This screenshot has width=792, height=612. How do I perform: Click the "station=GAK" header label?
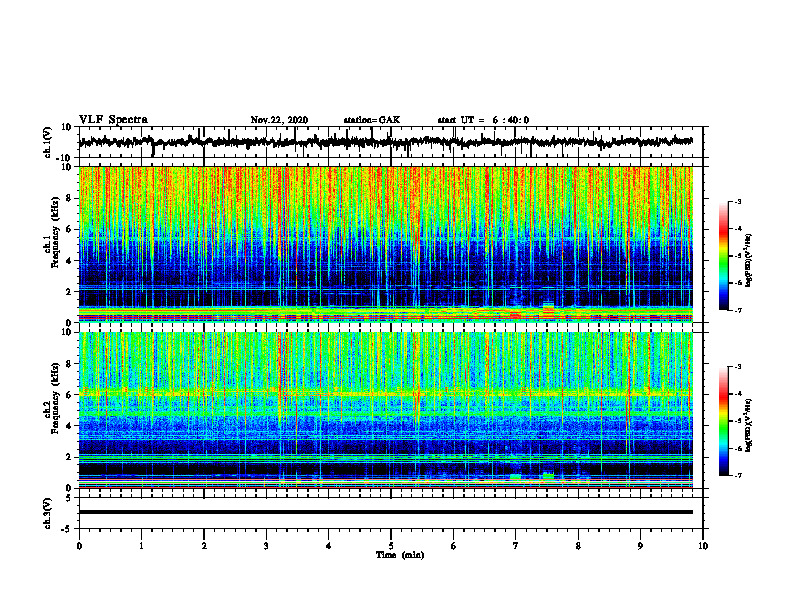[x=372, y=120]
